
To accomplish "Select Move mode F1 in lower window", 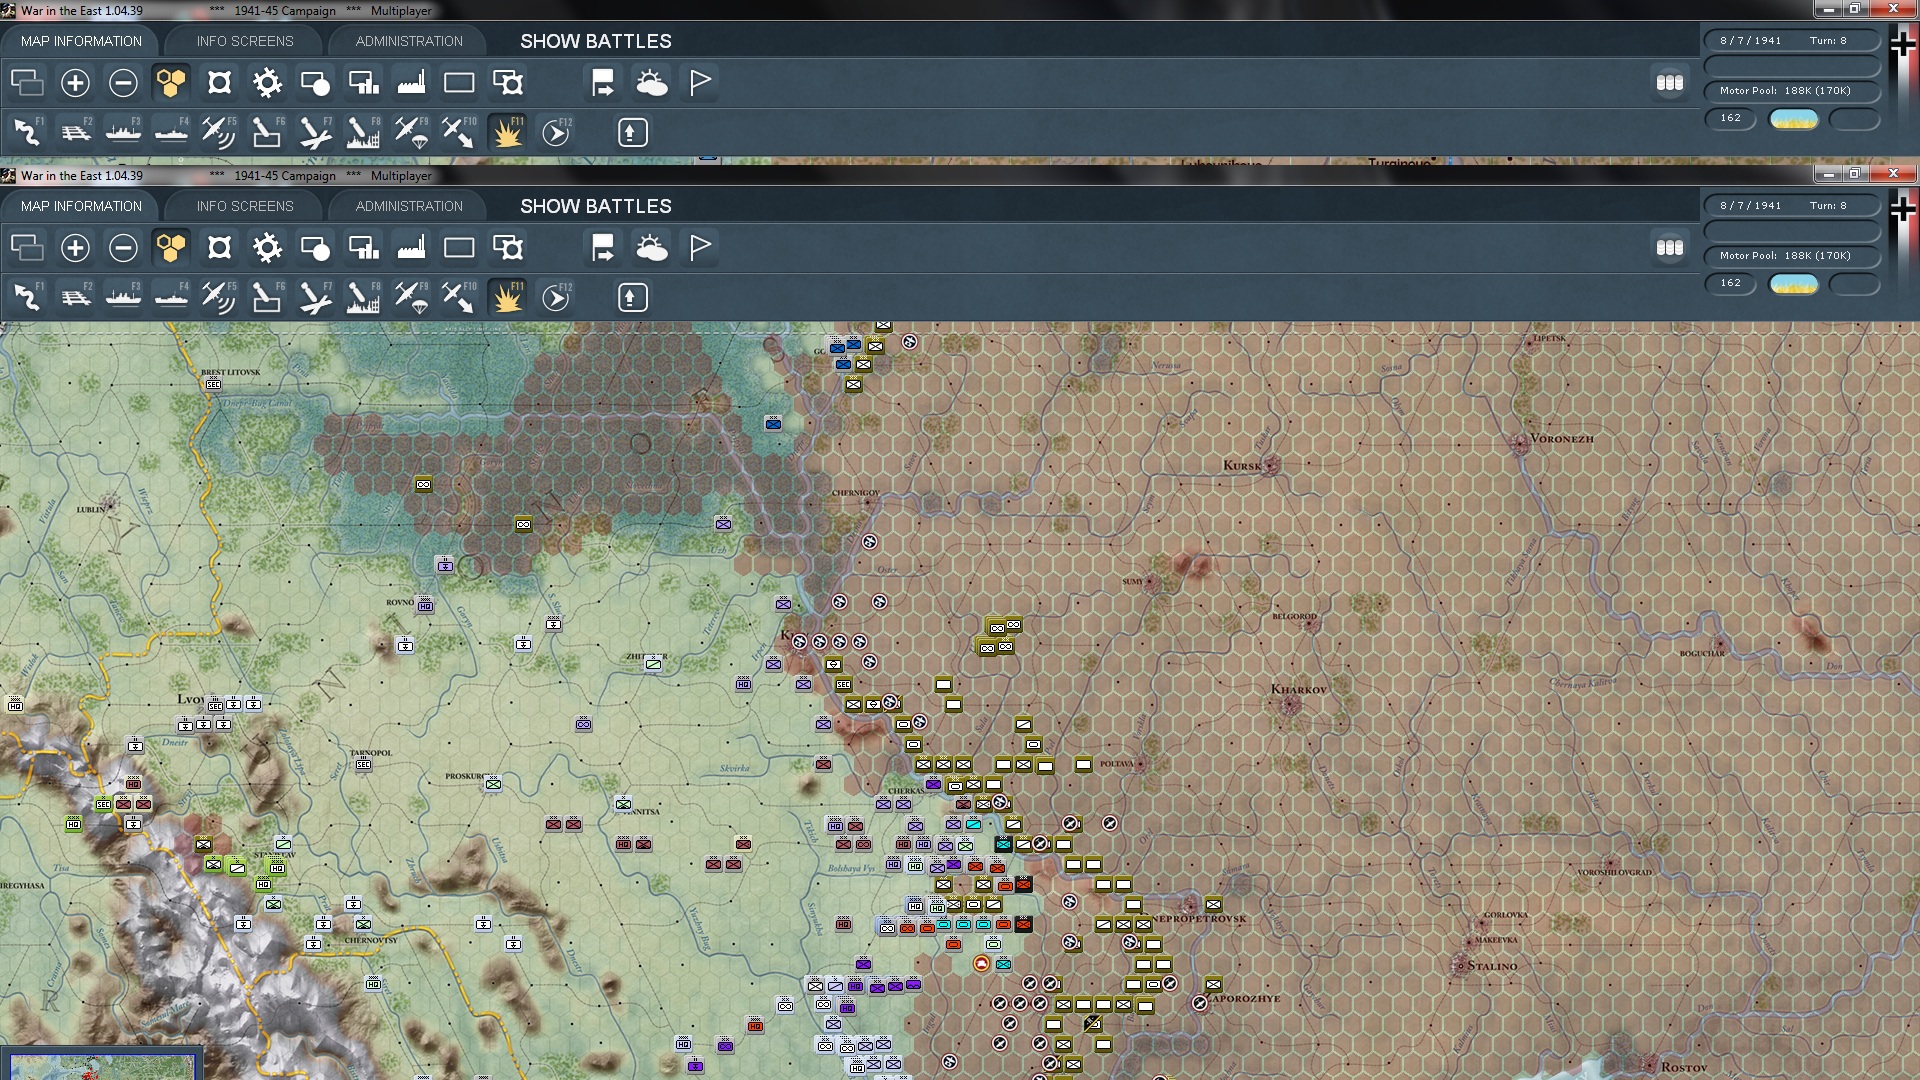I will tap(28, 298).
